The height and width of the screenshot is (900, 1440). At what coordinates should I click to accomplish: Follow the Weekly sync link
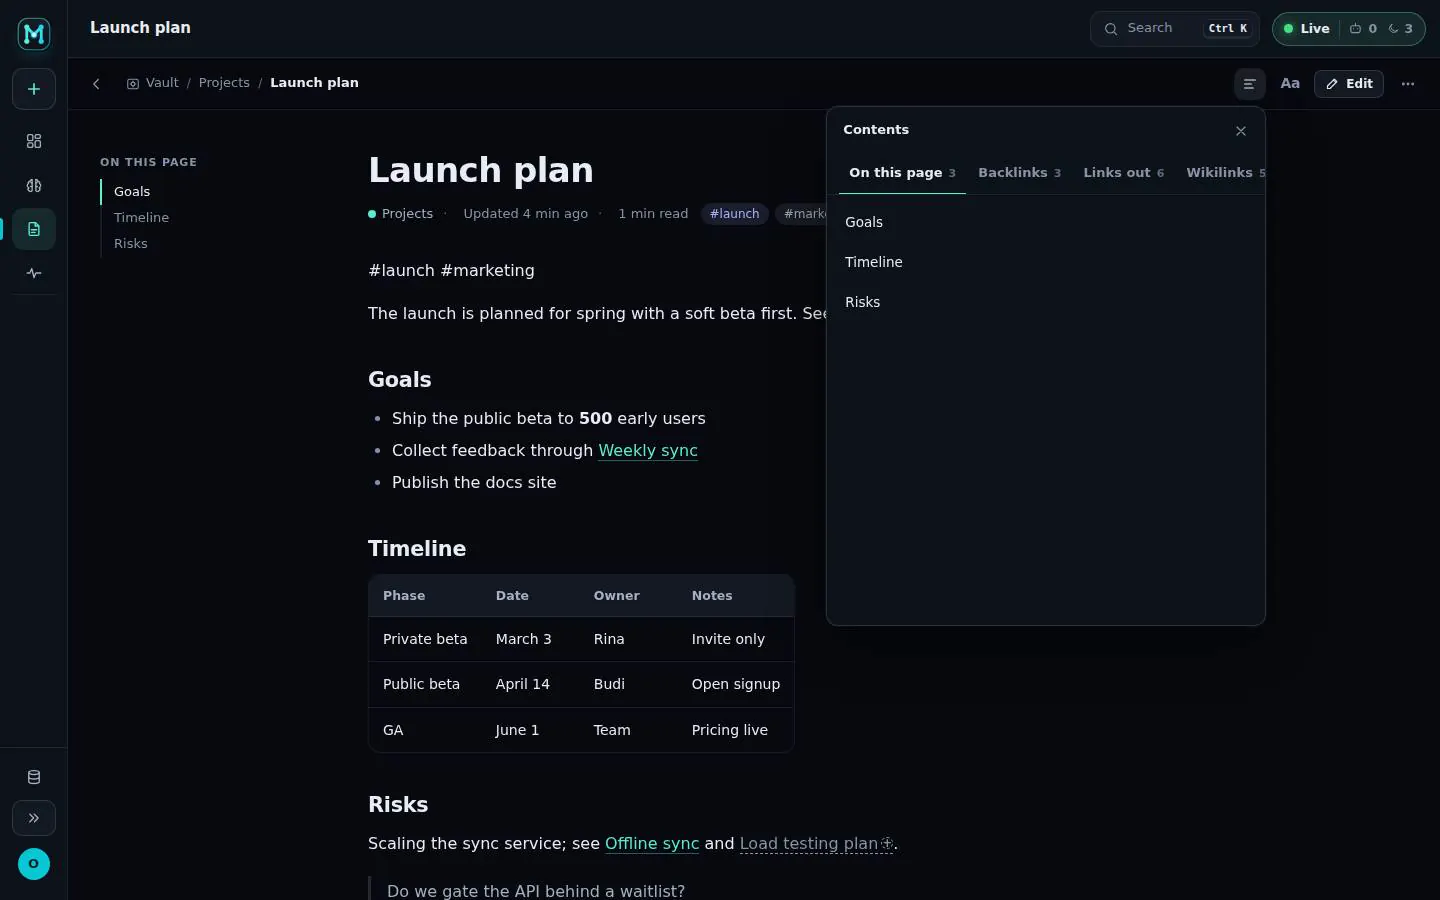click(x=648, y=451)
